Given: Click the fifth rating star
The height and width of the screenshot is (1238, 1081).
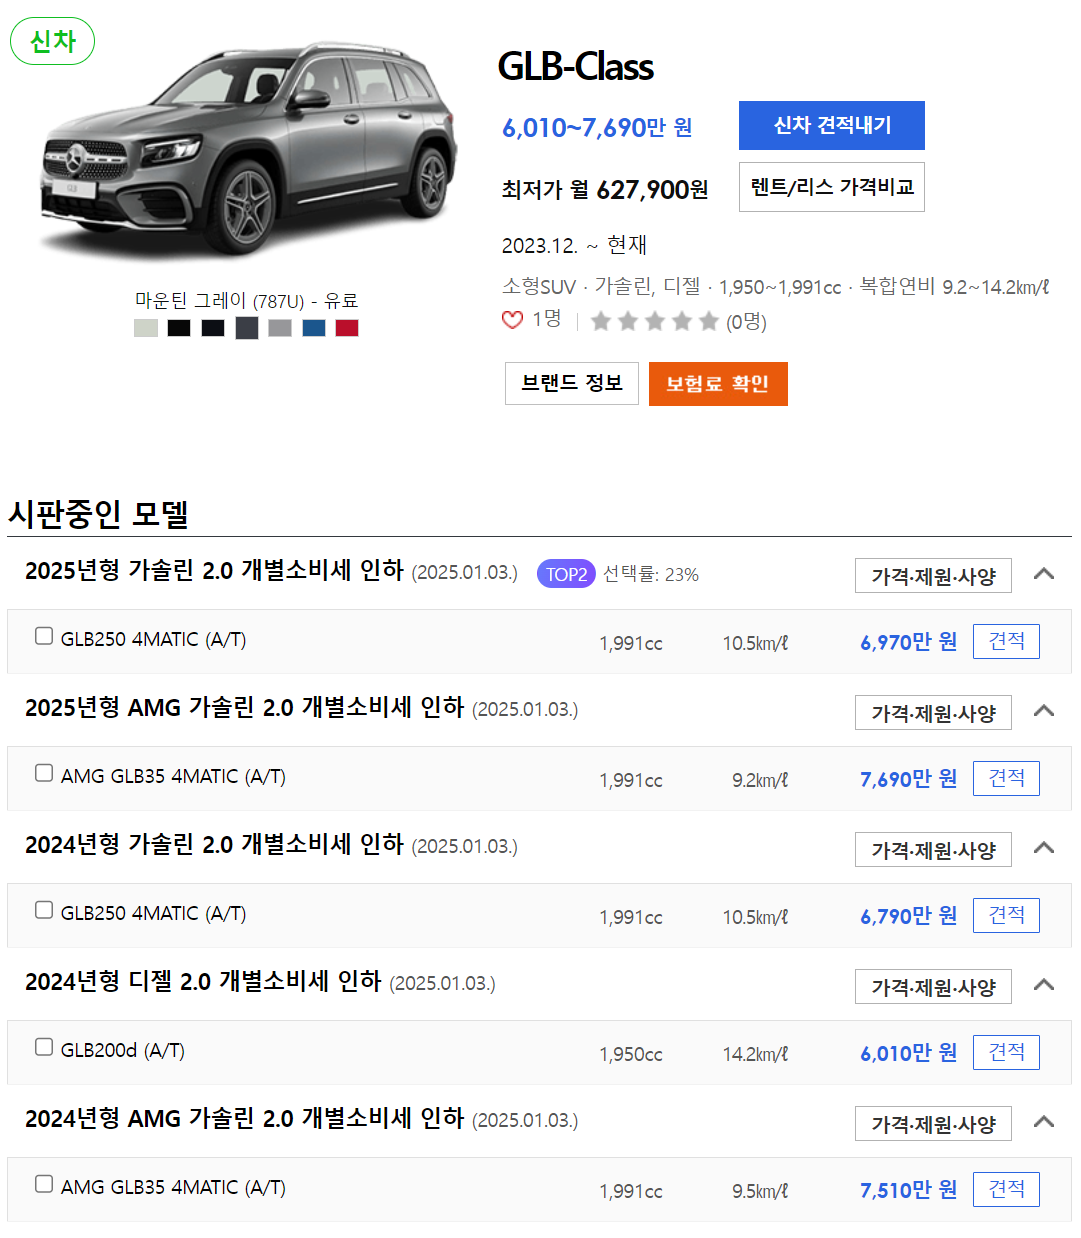Looking at the screenshot, I should click(x=709, y=321).
